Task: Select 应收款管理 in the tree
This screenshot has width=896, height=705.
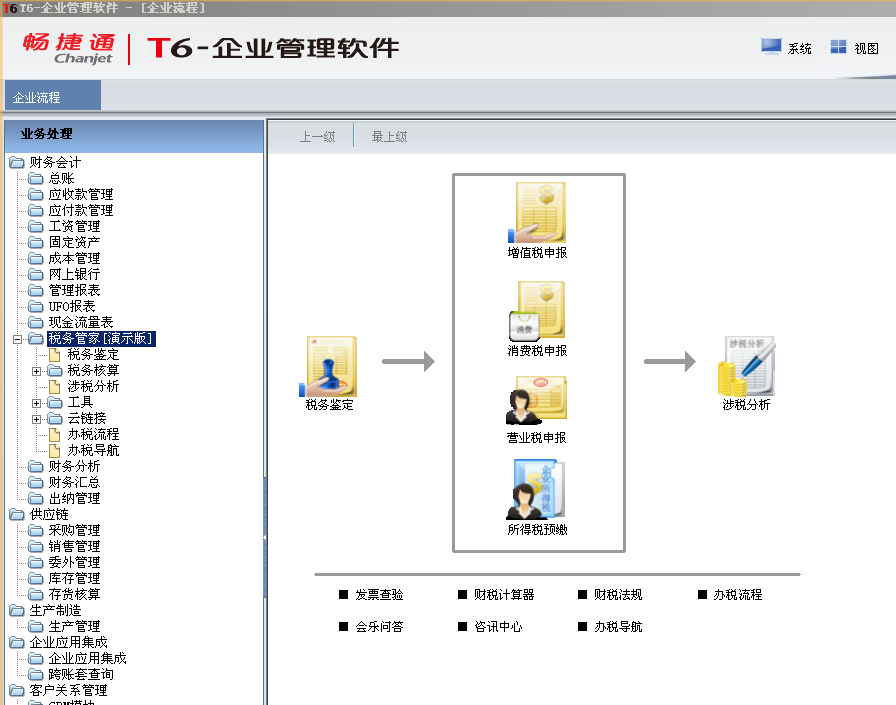Action: point(81,195)
